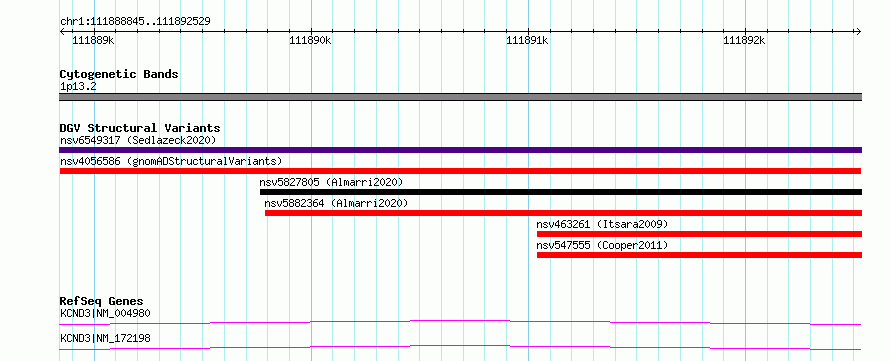
Task: Click the nsv5827805 (Almarri2020) label
Action: tap(331, 182)
